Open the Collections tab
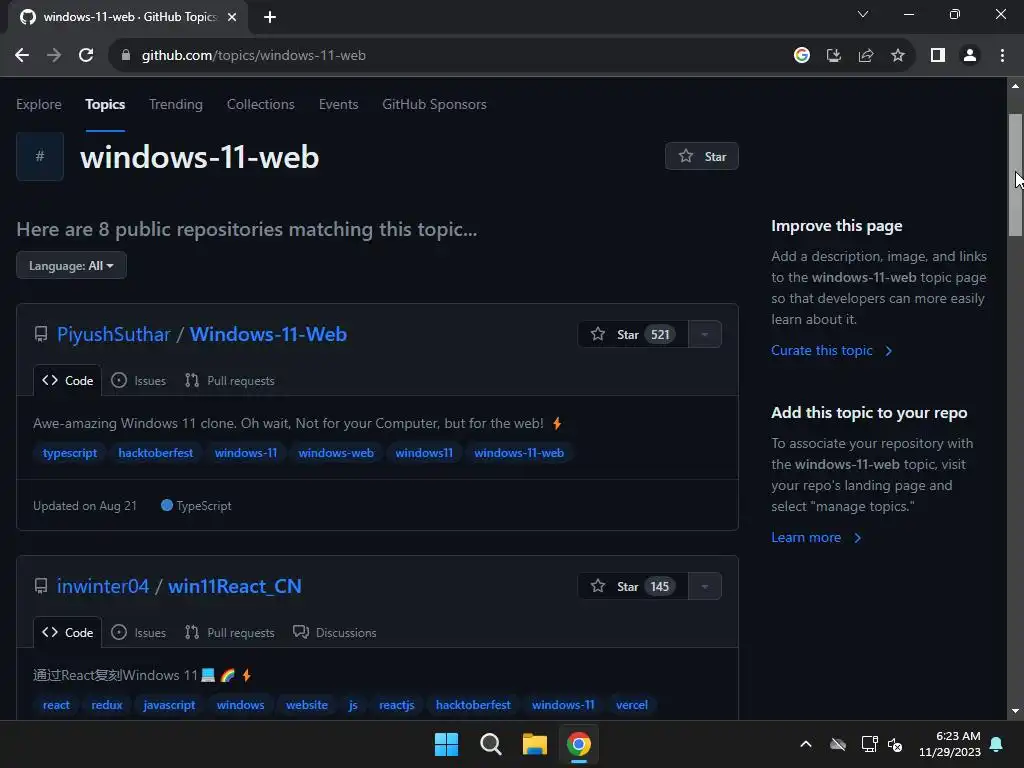The height and width of the screenshot is (768, 1024). (261, 104)
